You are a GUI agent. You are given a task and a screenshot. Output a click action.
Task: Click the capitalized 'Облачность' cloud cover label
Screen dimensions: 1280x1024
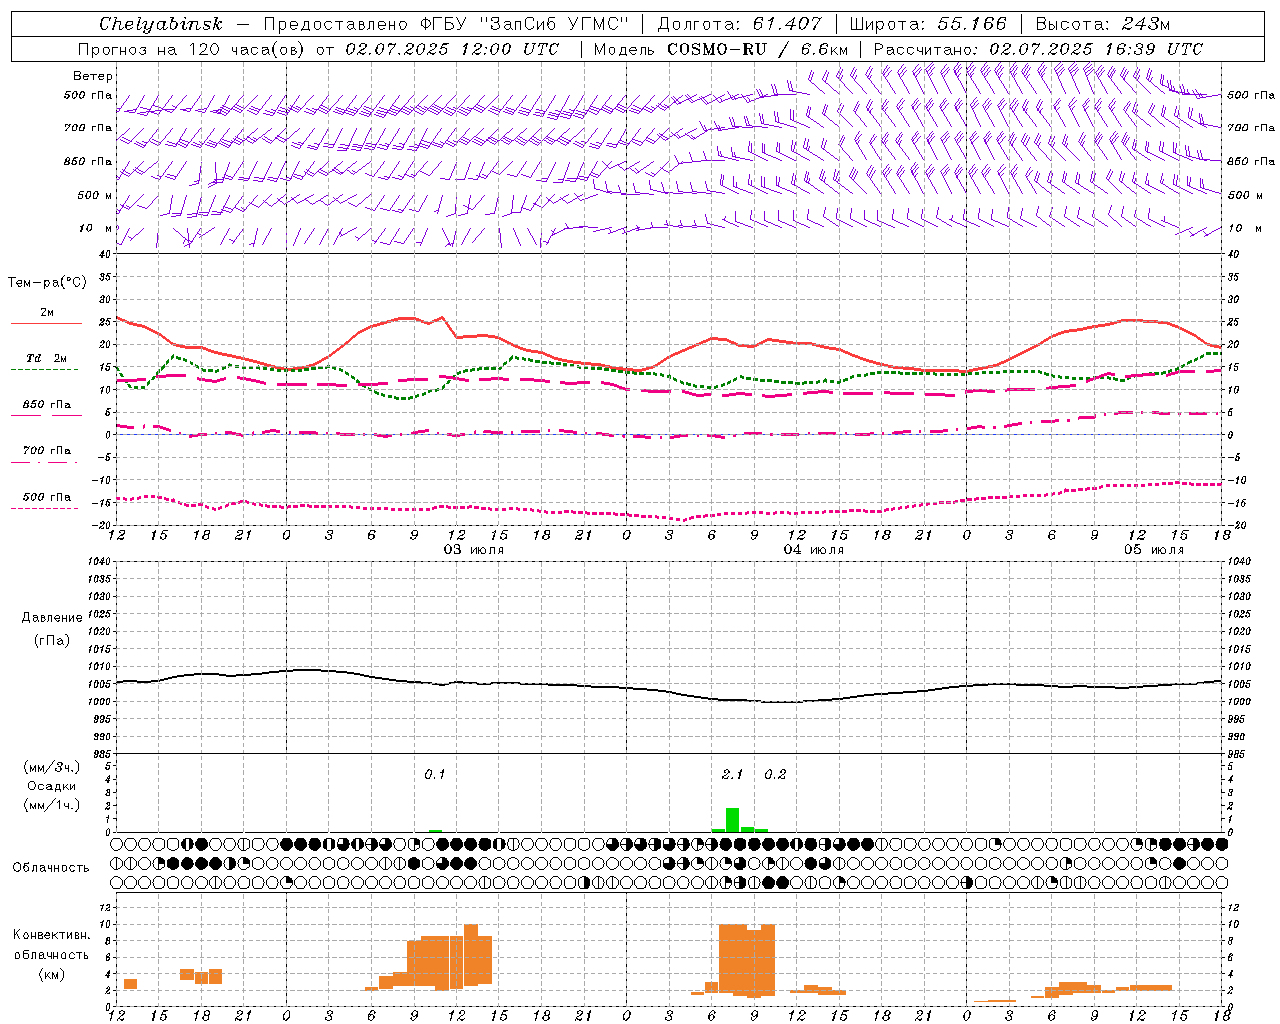pos(51,868)
